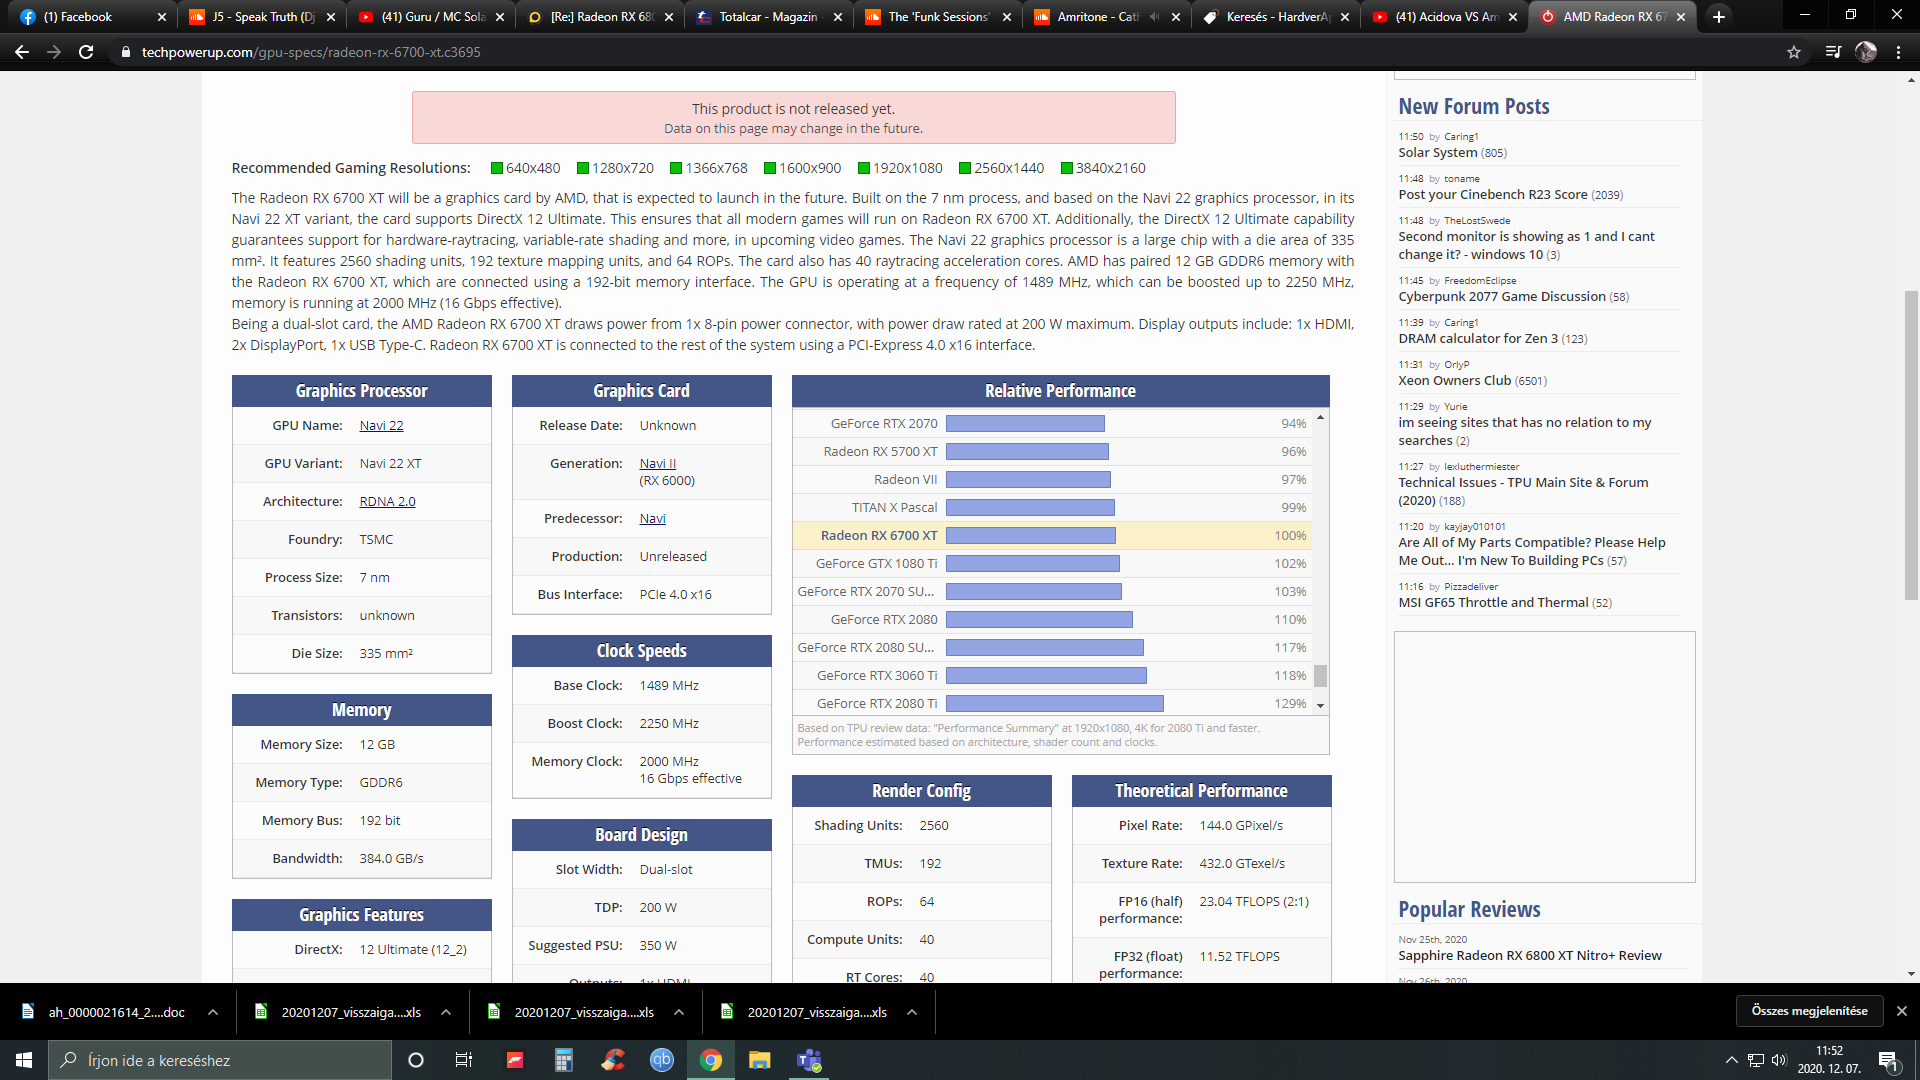Open the volume control in system tray
The width and height of the screenshot is (1920, 1080).
coord(1779,1060)
